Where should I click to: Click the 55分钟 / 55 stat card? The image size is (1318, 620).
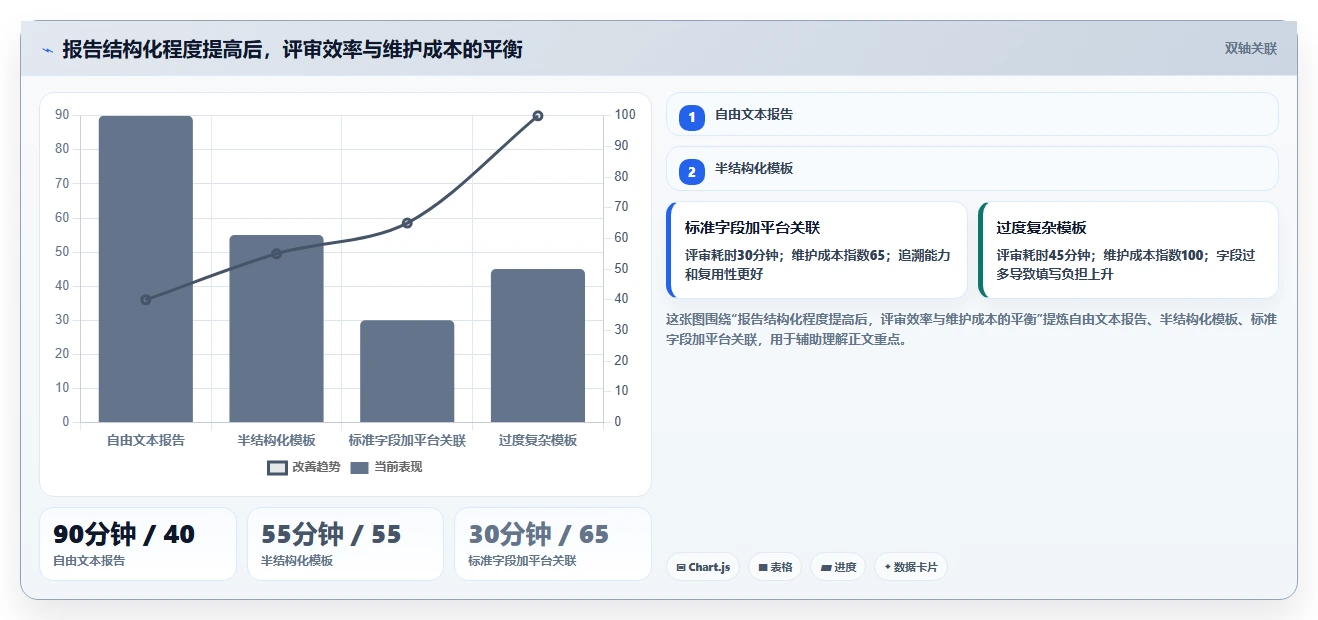(345, 544)
